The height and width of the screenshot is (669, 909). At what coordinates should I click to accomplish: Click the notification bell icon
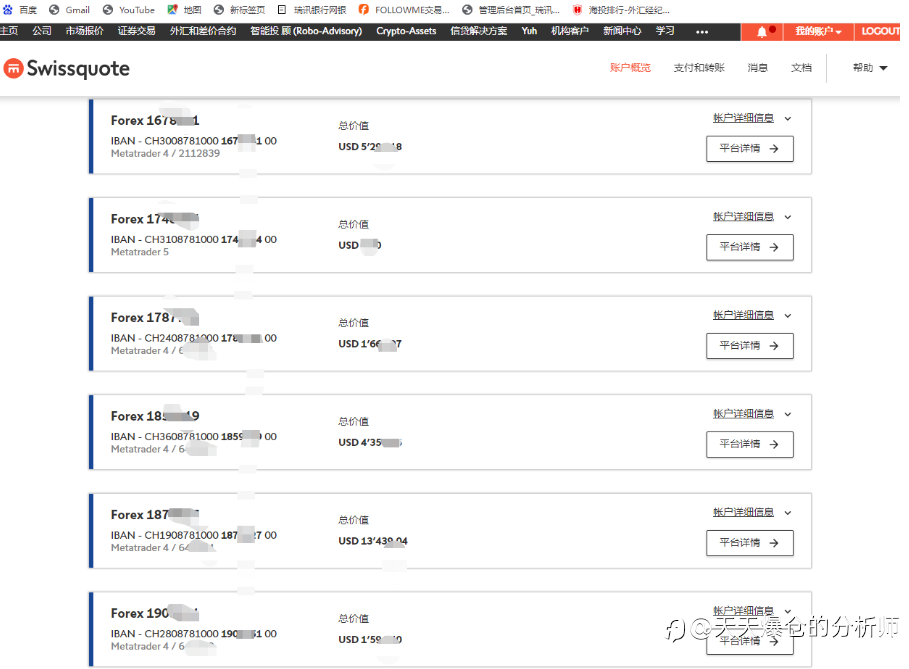(762, 32)
